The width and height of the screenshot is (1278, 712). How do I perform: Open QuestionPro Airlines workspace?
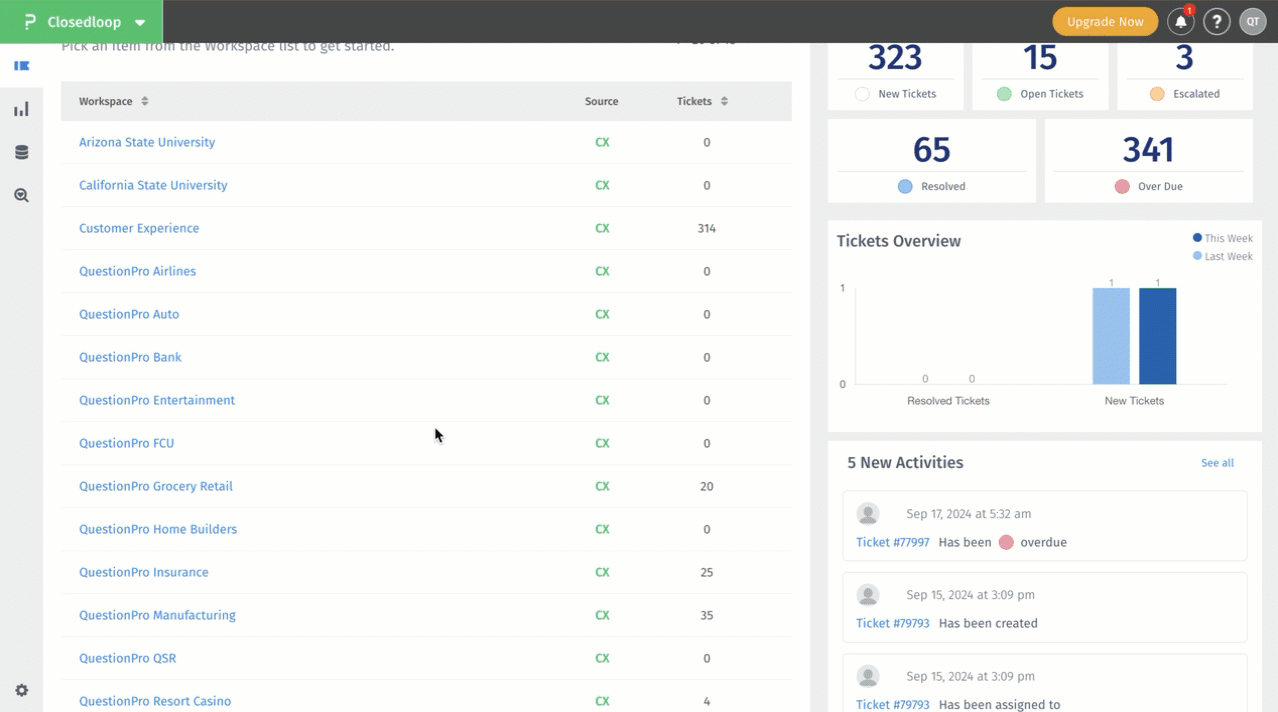point(137,271)
